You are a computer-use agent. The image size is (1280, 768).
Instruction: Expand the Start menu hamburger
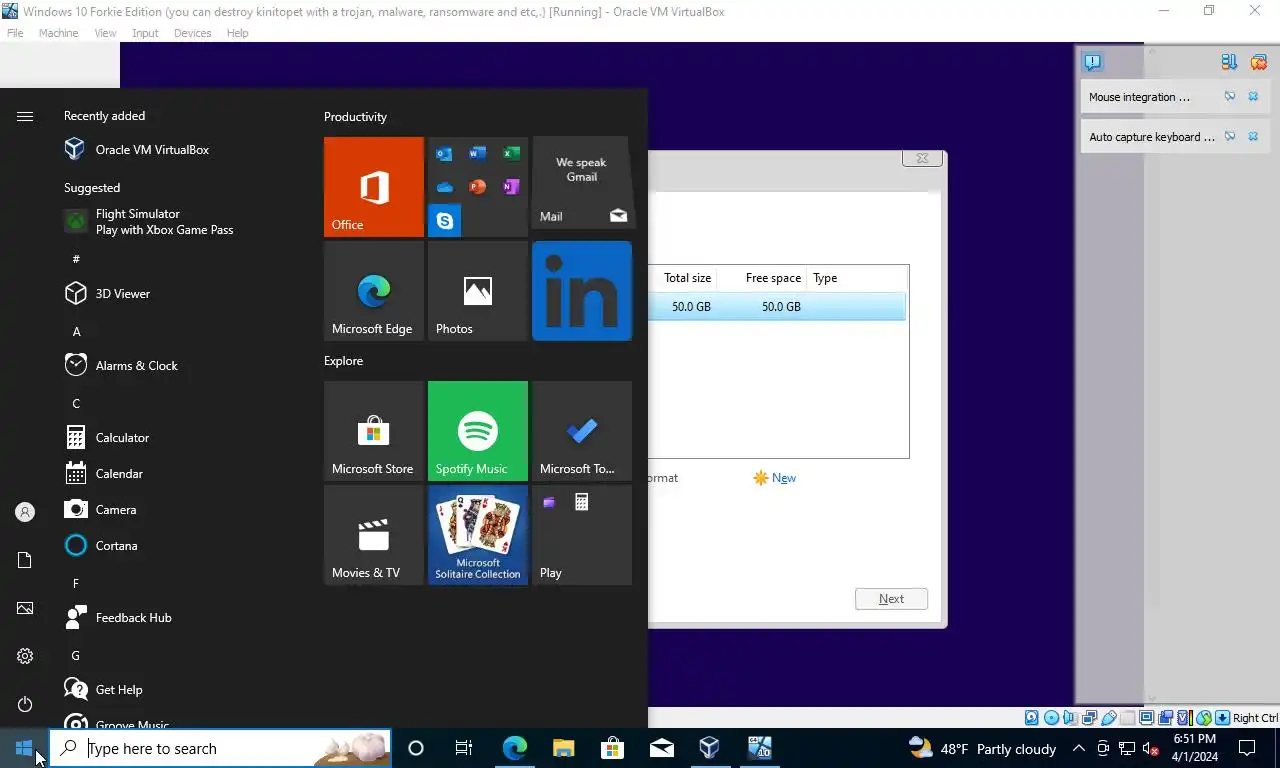pyautogui.click(x=25, y=116)
